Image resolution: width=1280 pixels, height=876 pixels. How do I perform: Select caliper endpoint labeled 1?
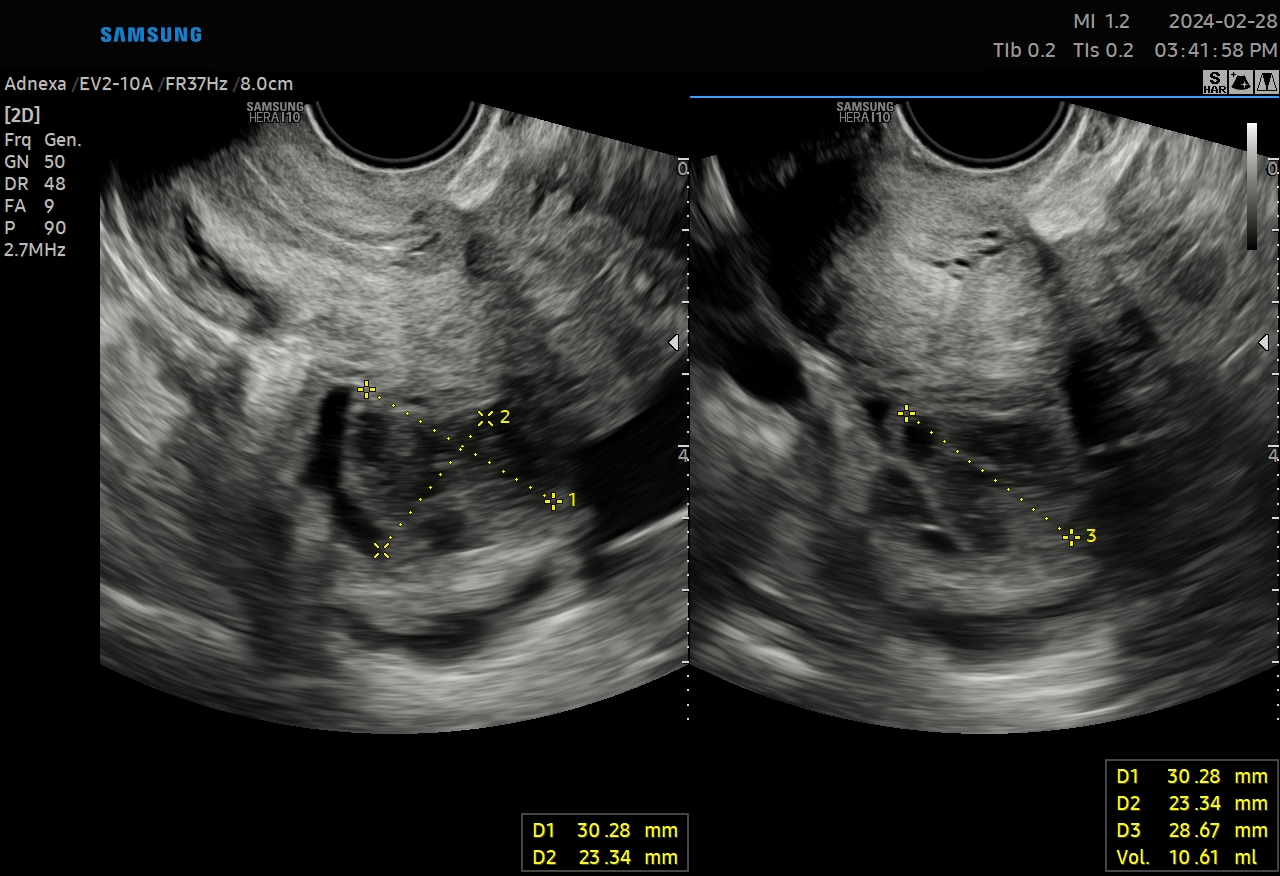[552, 500]
